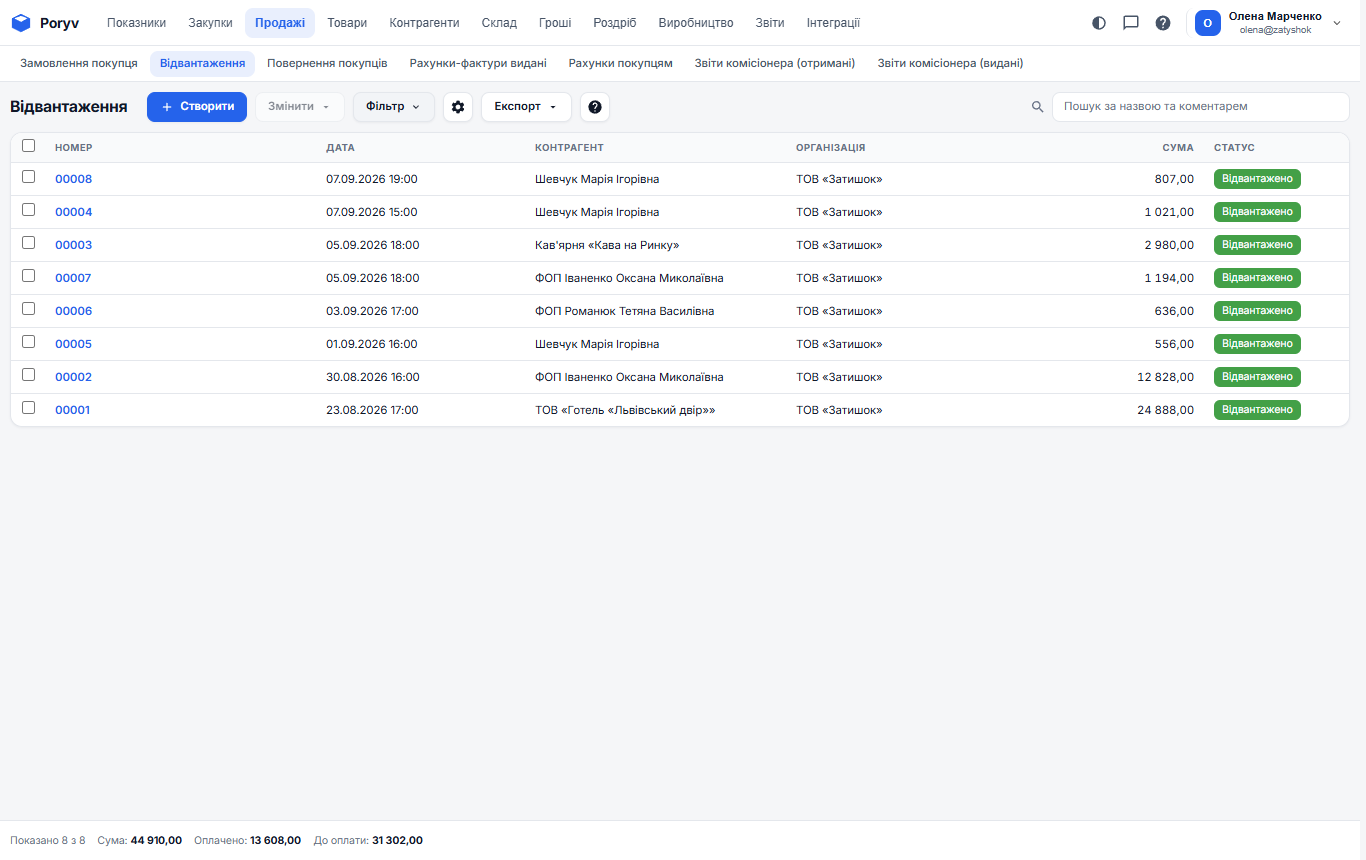Viewport: 1366px width, 860px height.
Task: Click the help question icon beside Експорт
Action: click(595, 107)
